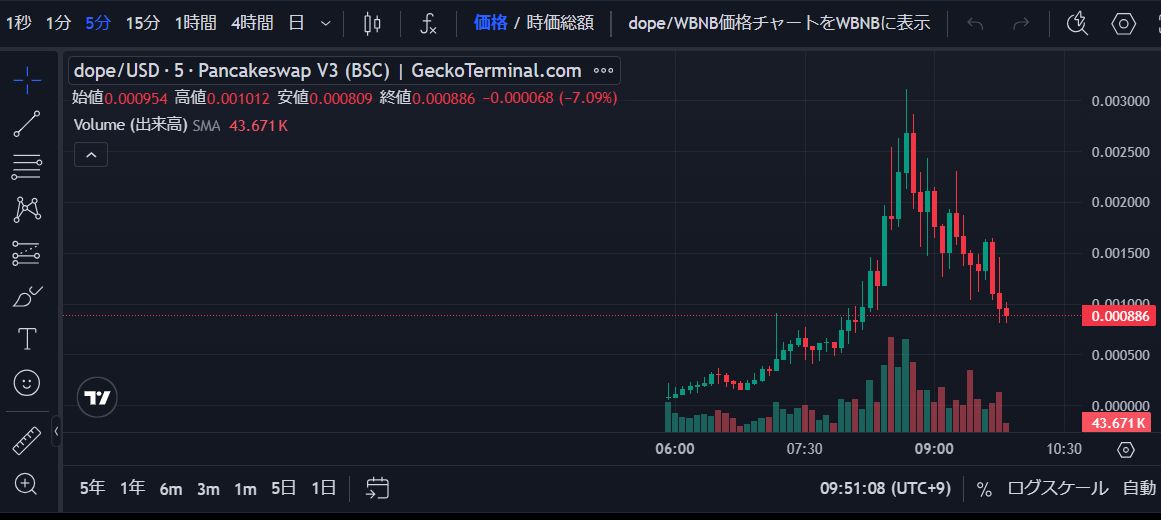Set the range to 5日

[x=284, y=487]
